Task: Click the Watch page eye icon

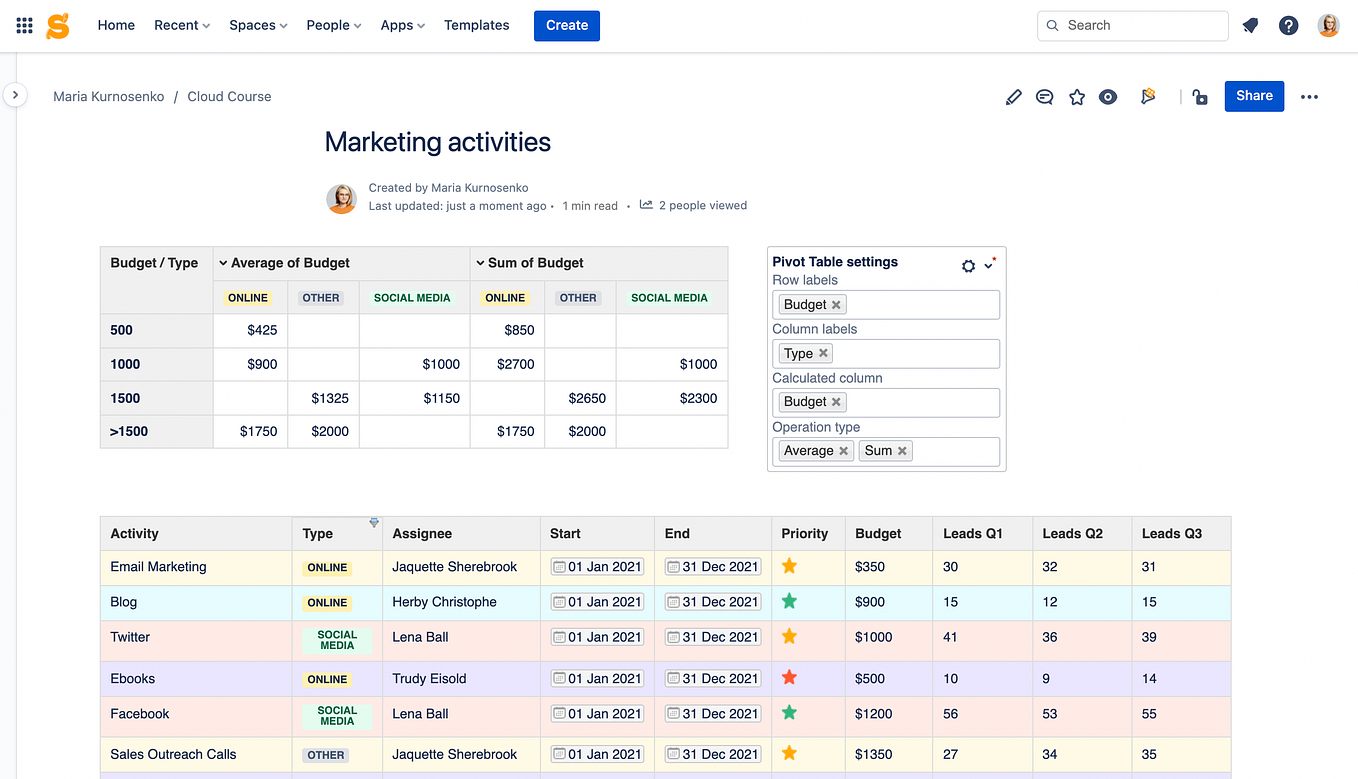Action: point(1108,96)
